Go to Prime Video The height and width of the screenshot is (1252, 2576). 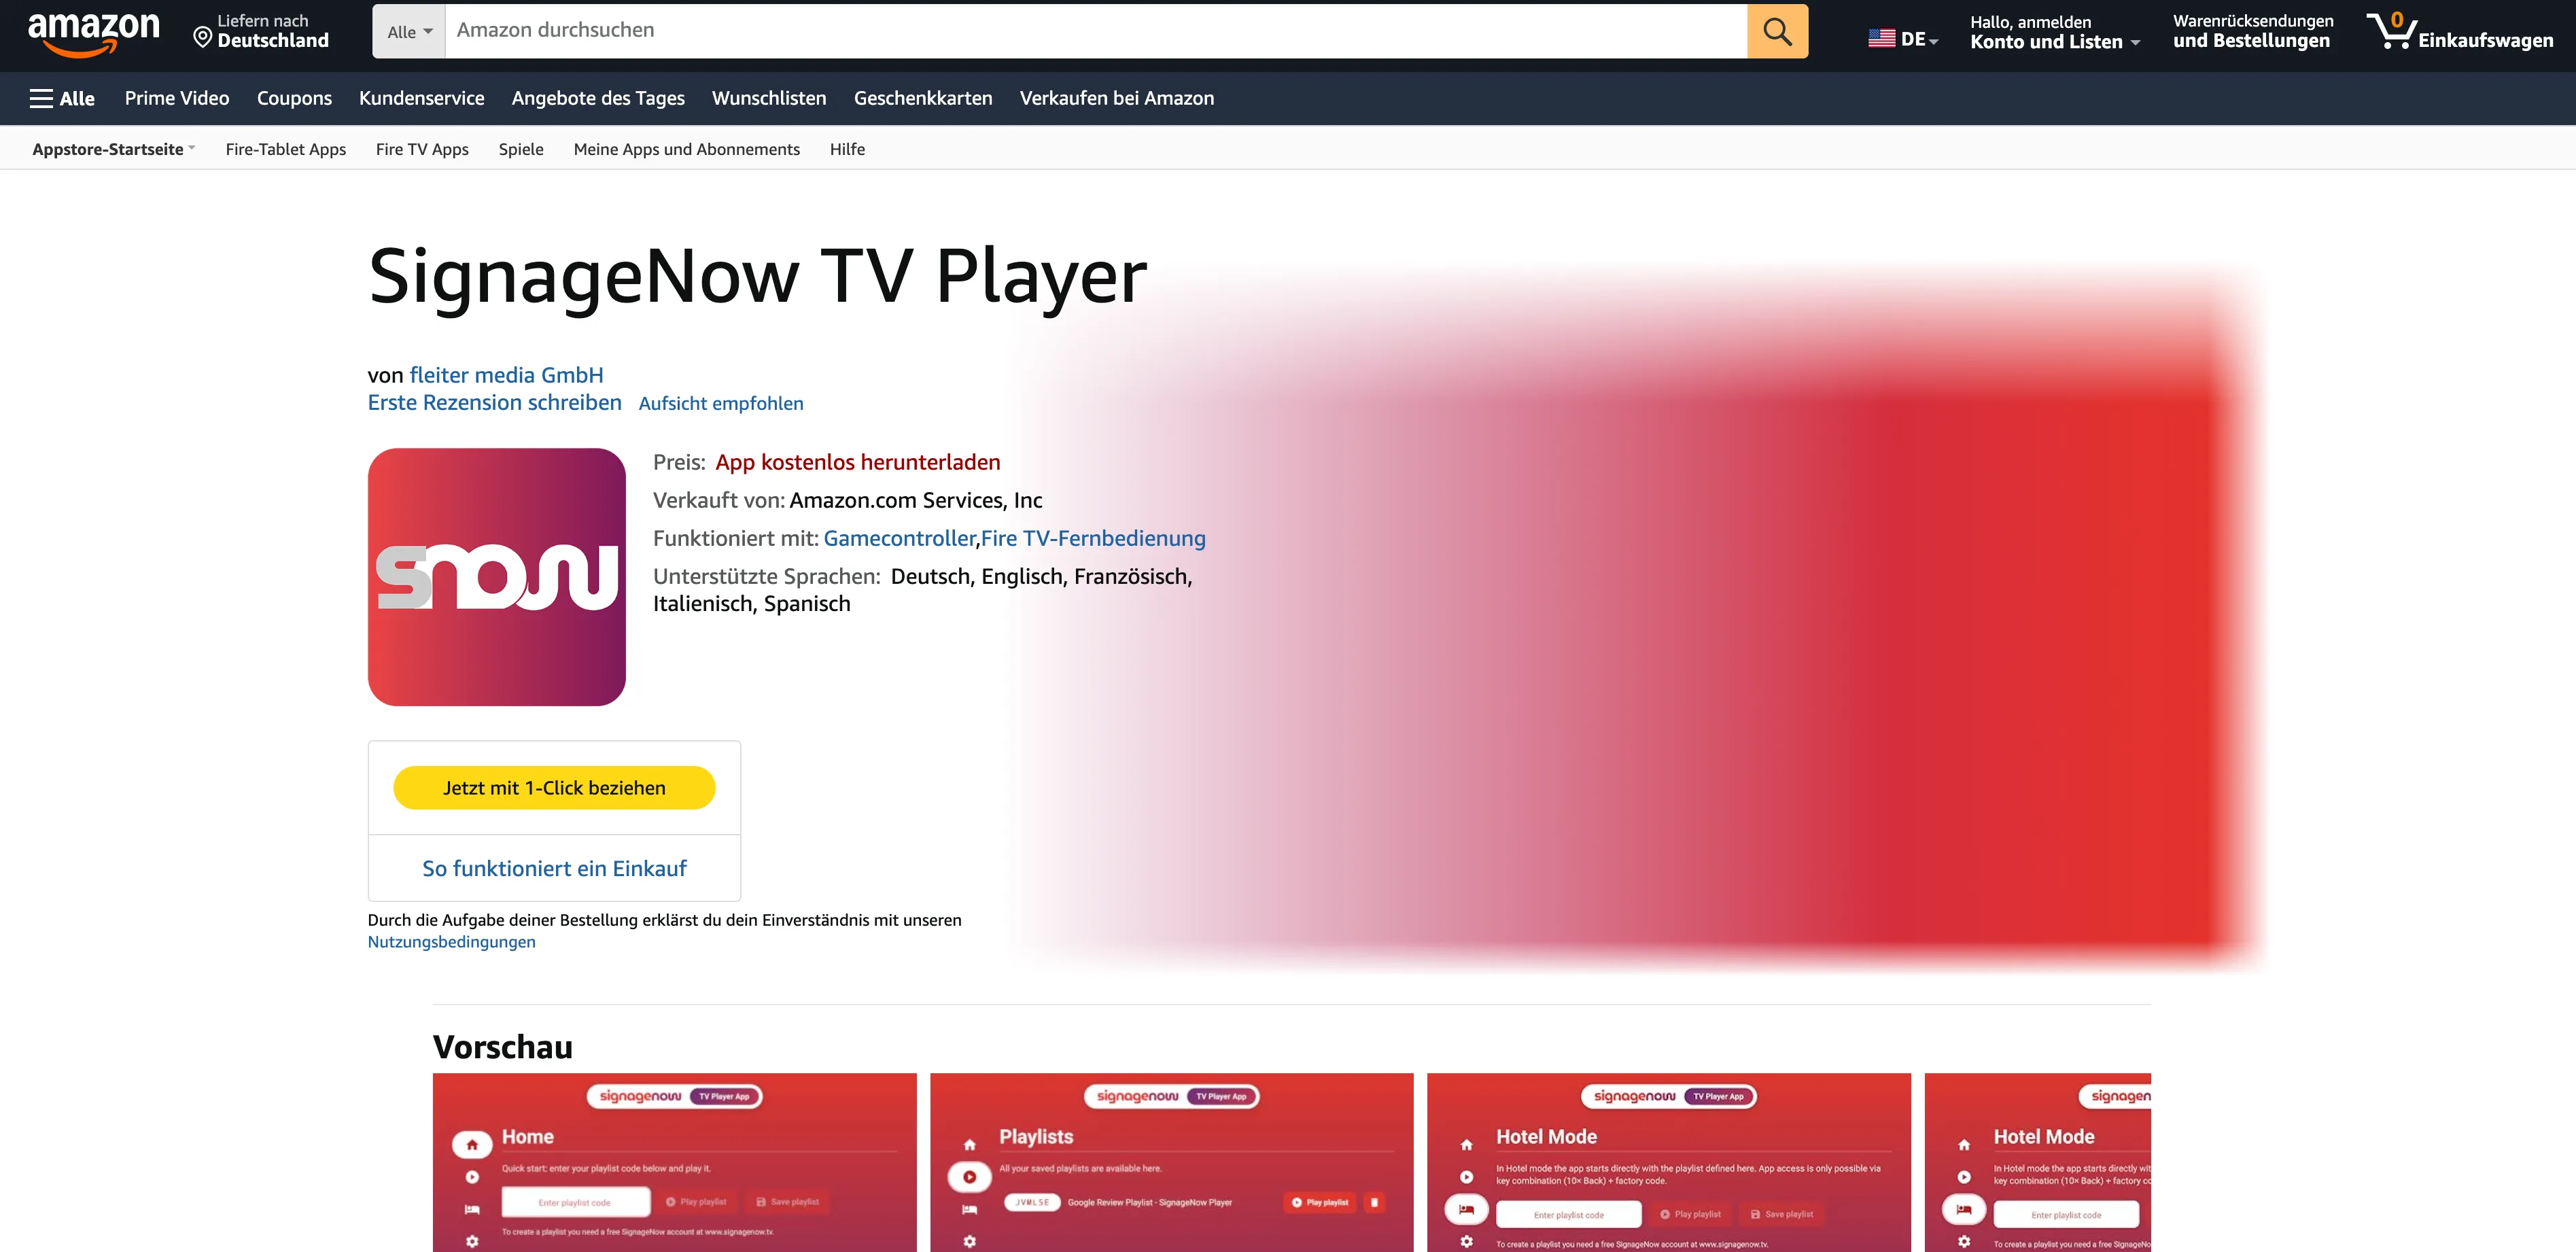(177, 98)
